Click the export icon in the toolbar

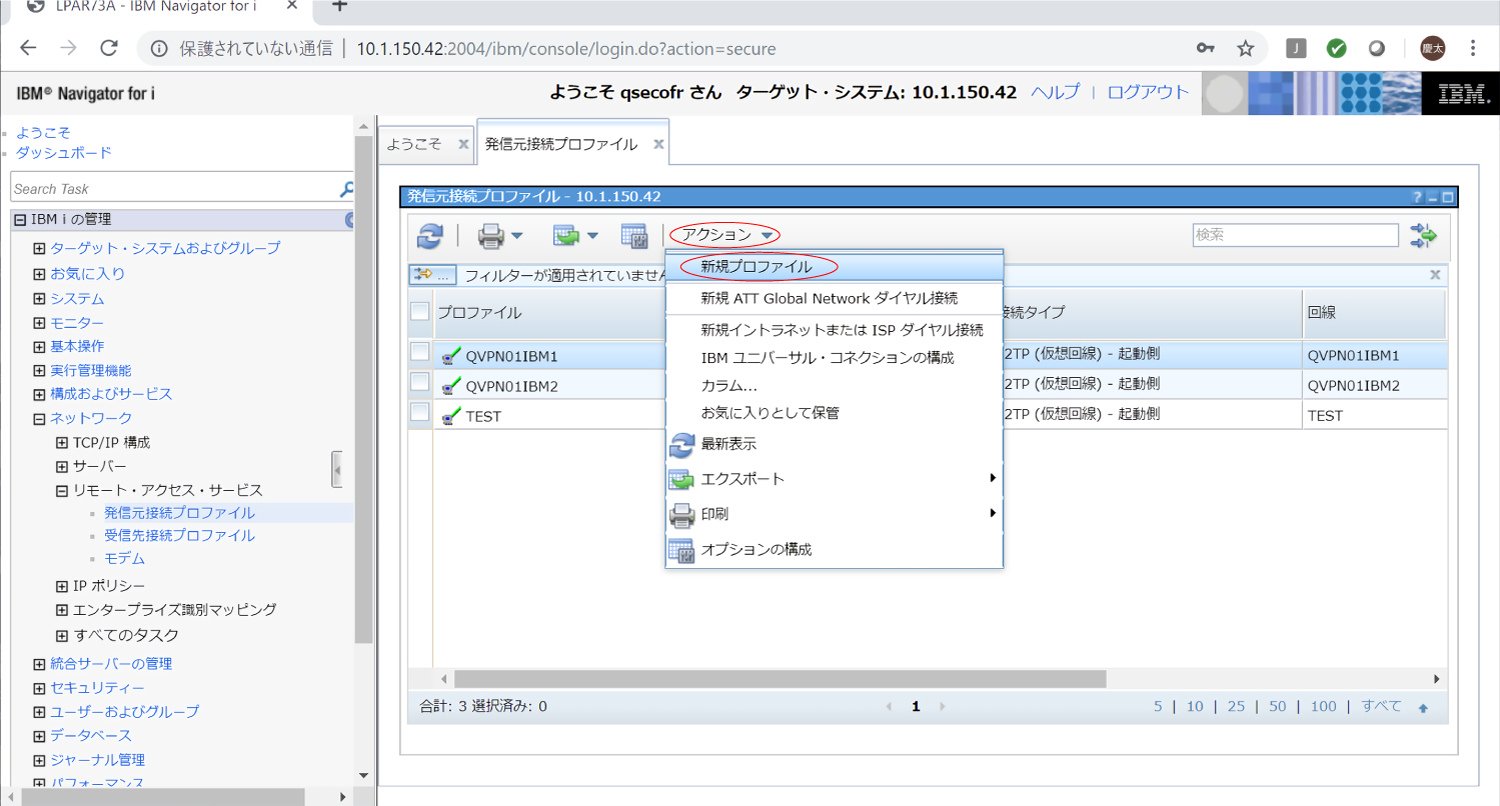[567, 236]
